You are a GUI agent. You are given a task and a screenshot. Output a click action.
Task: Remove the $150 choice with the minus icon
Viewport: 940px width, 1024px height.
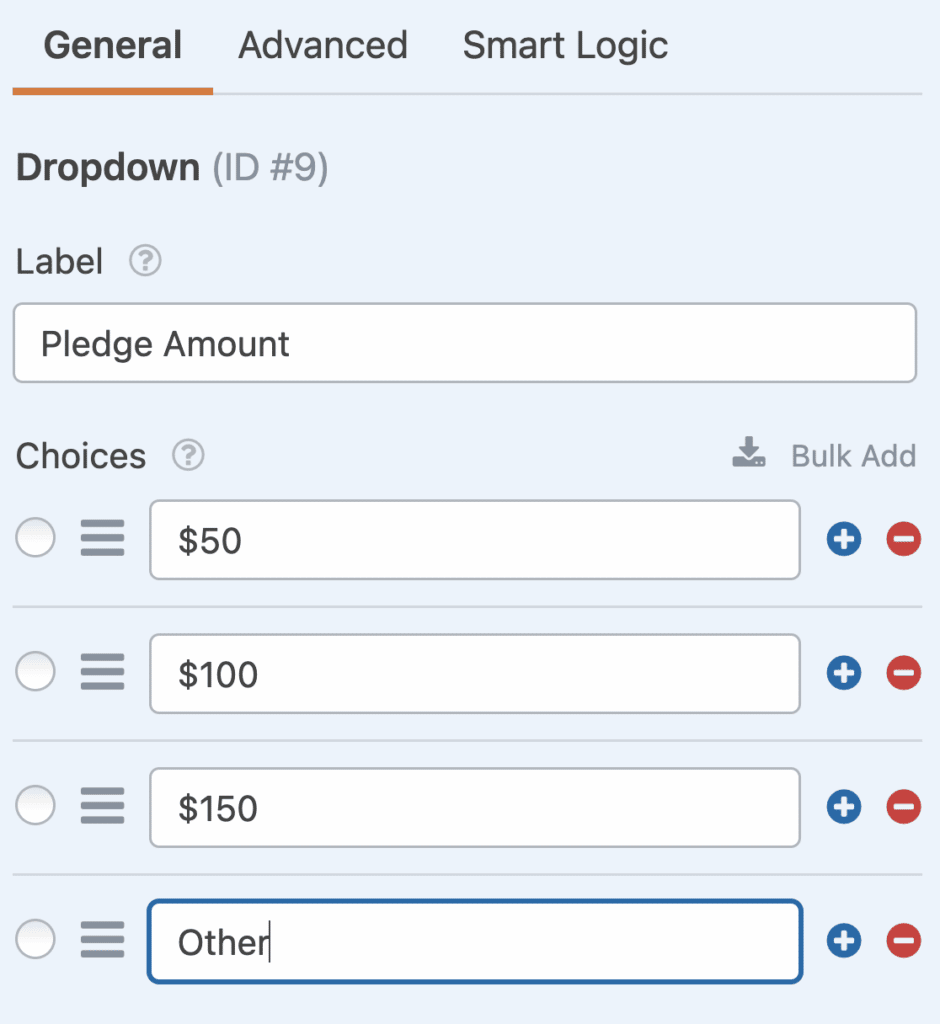tap(903, 807)
